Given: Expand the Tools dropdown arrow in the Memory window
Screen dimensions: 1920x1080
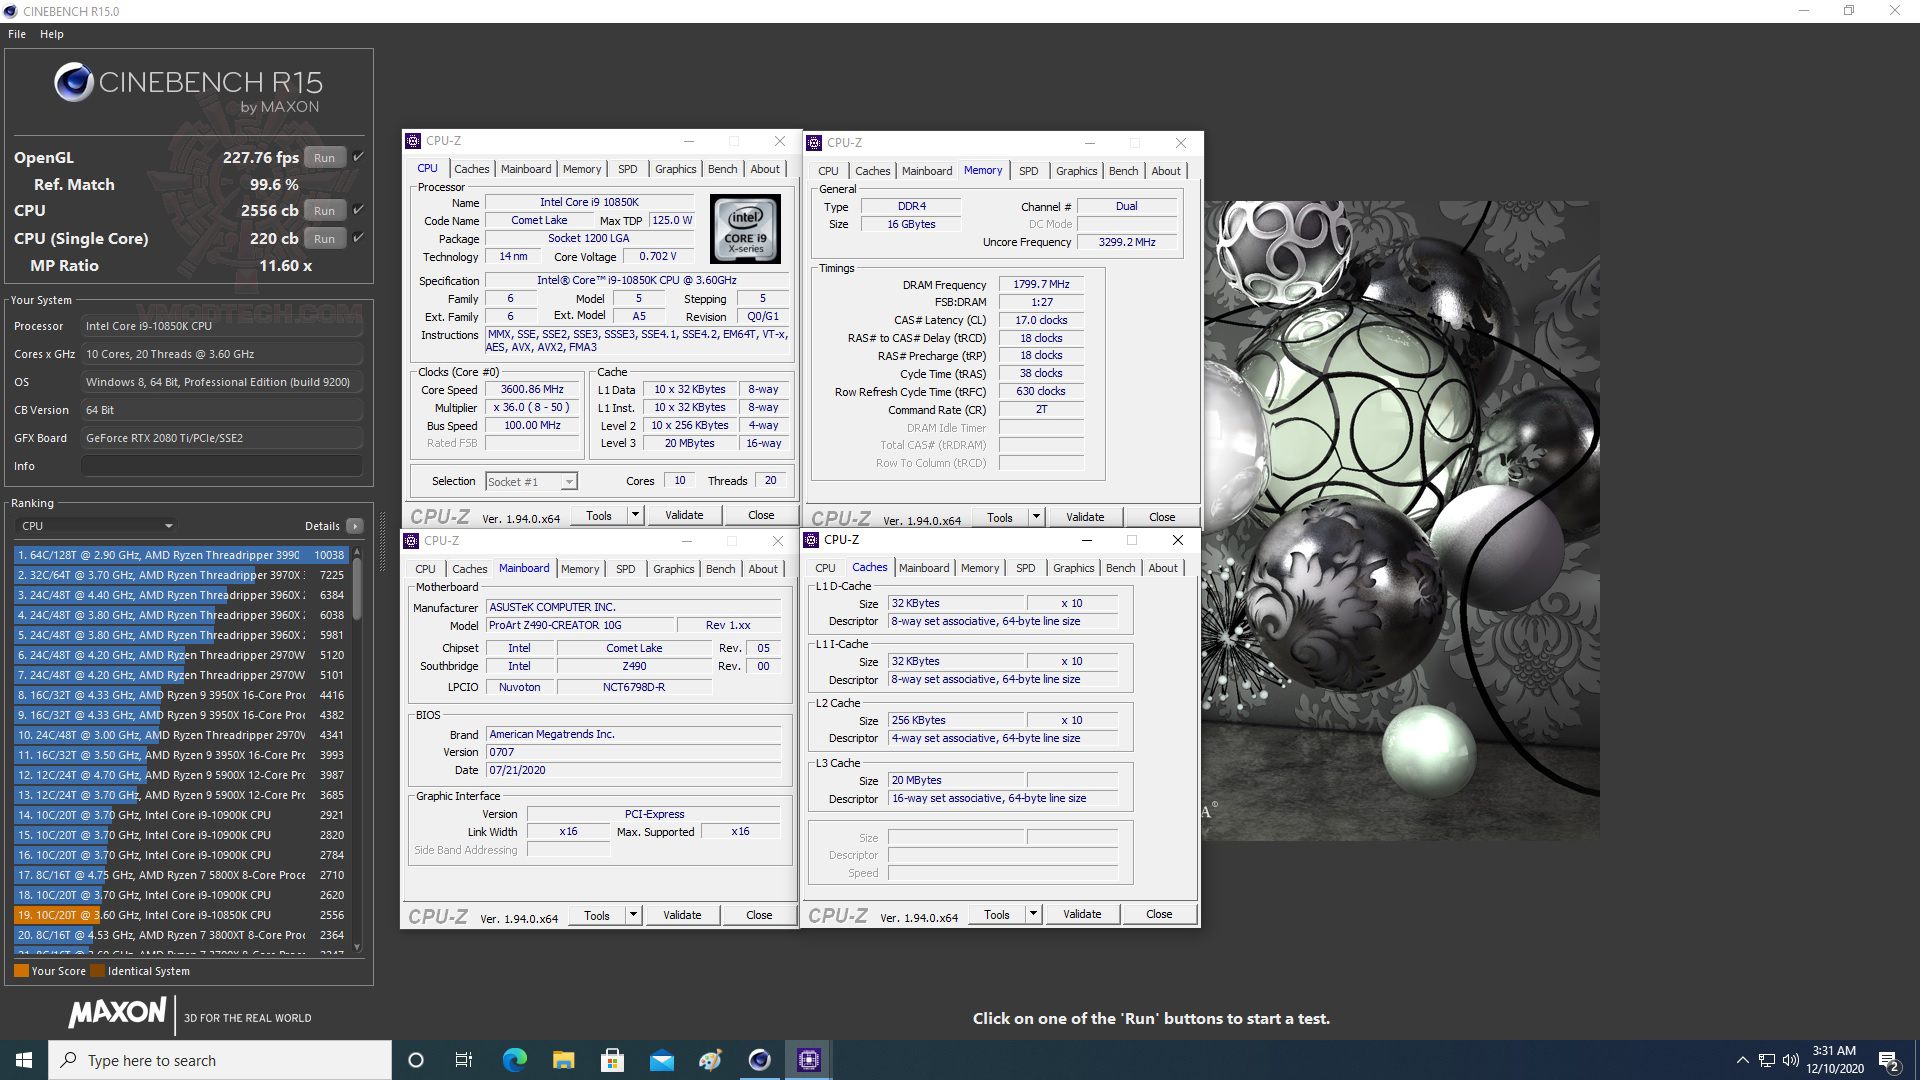Looking at the screenshot, I should (1036, 517).
